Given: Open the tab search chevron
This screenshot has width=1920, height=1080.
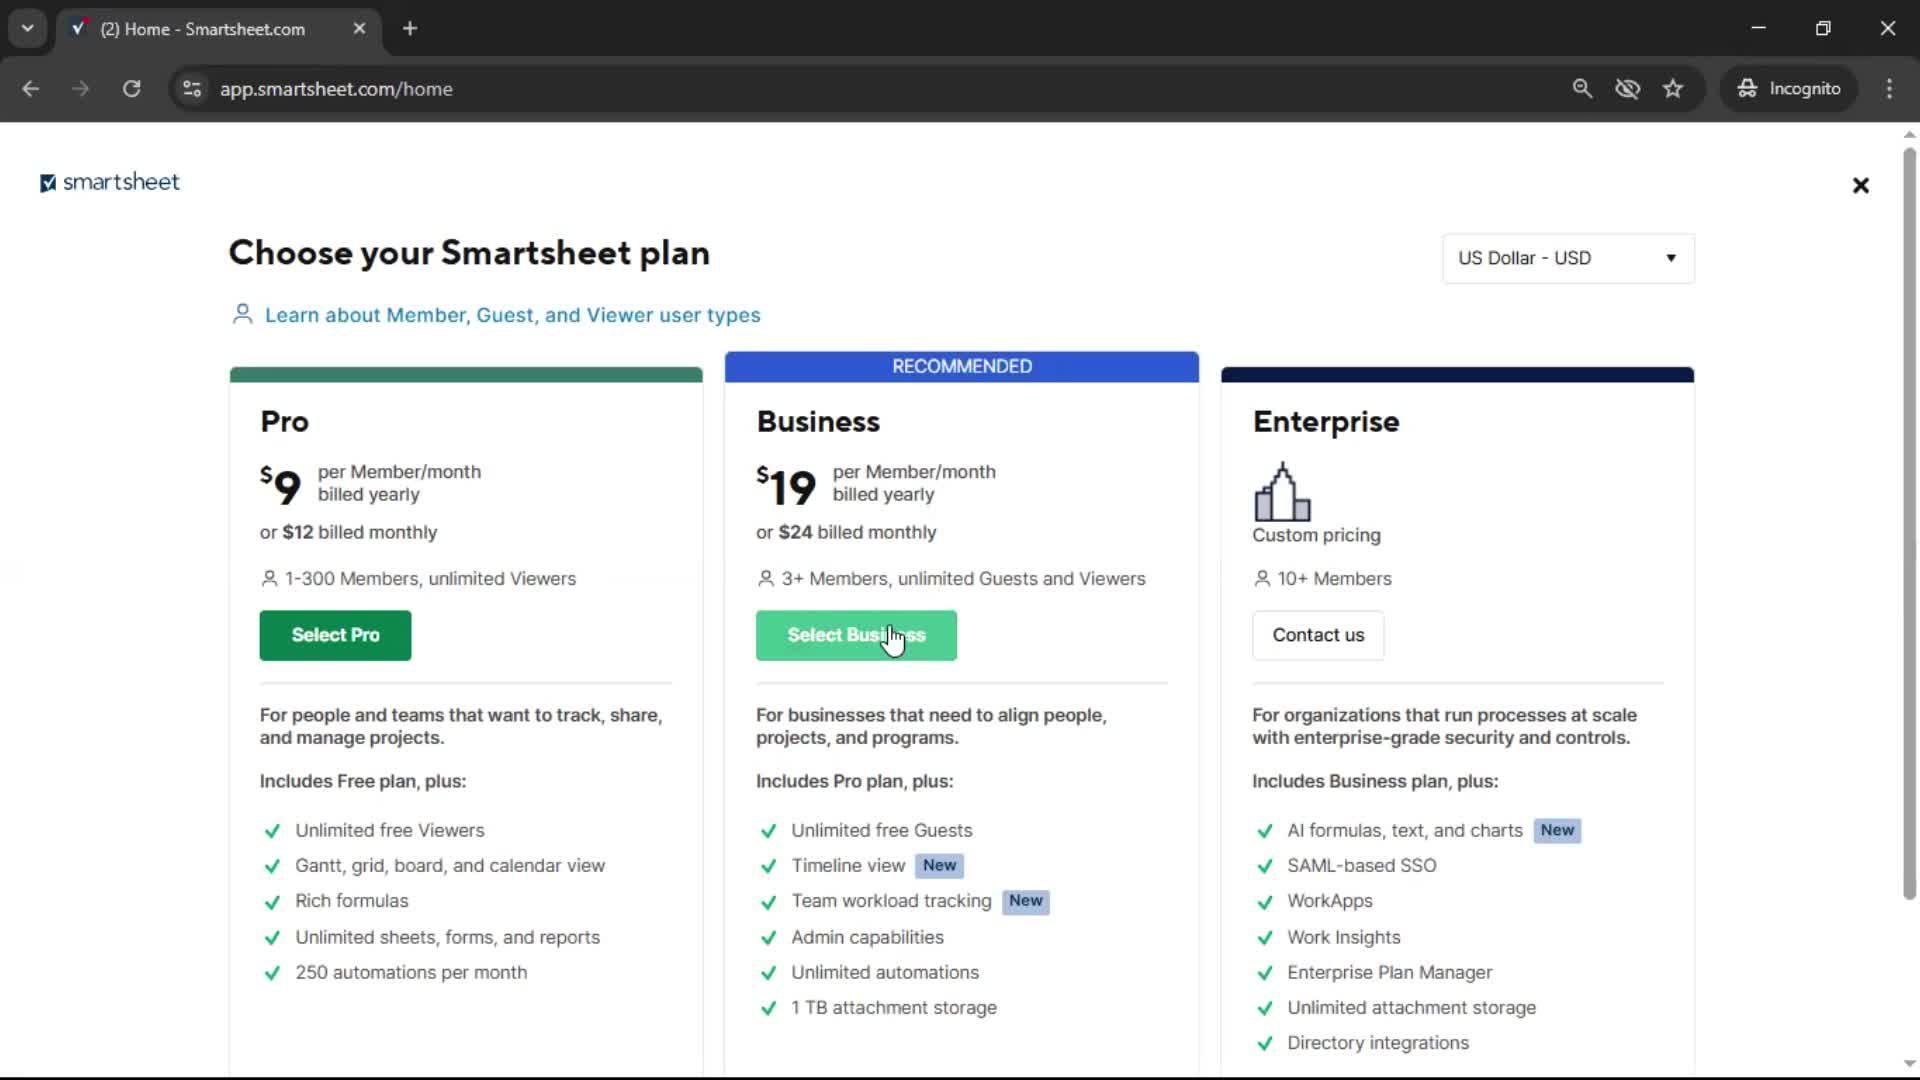Looking at the screenshot, I should click(x=28, y=28).
